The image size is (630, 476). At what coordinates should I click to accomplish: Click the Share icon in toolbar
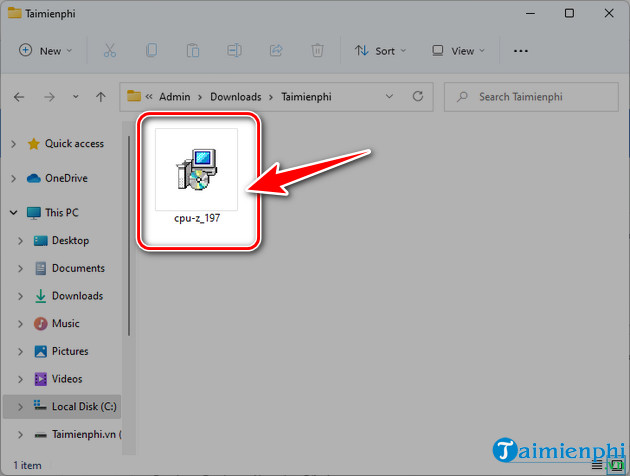276,51
